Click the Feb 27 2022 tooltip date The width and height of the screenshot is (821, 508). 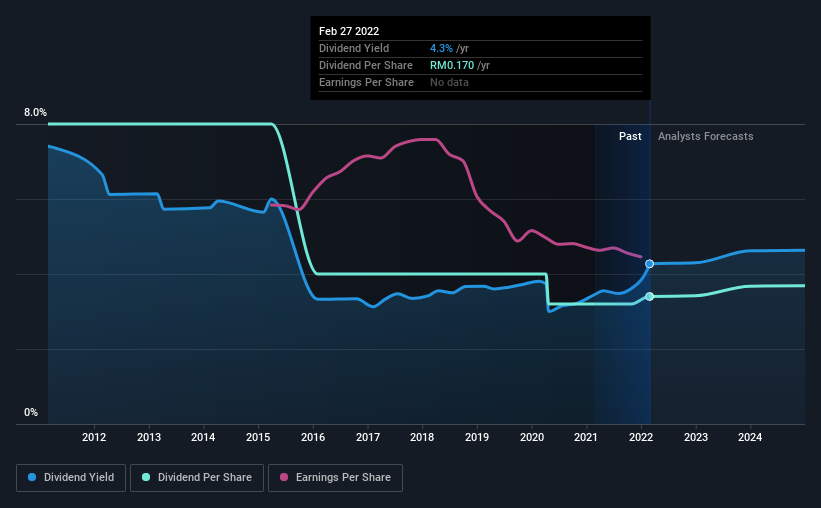pos(349,31)
